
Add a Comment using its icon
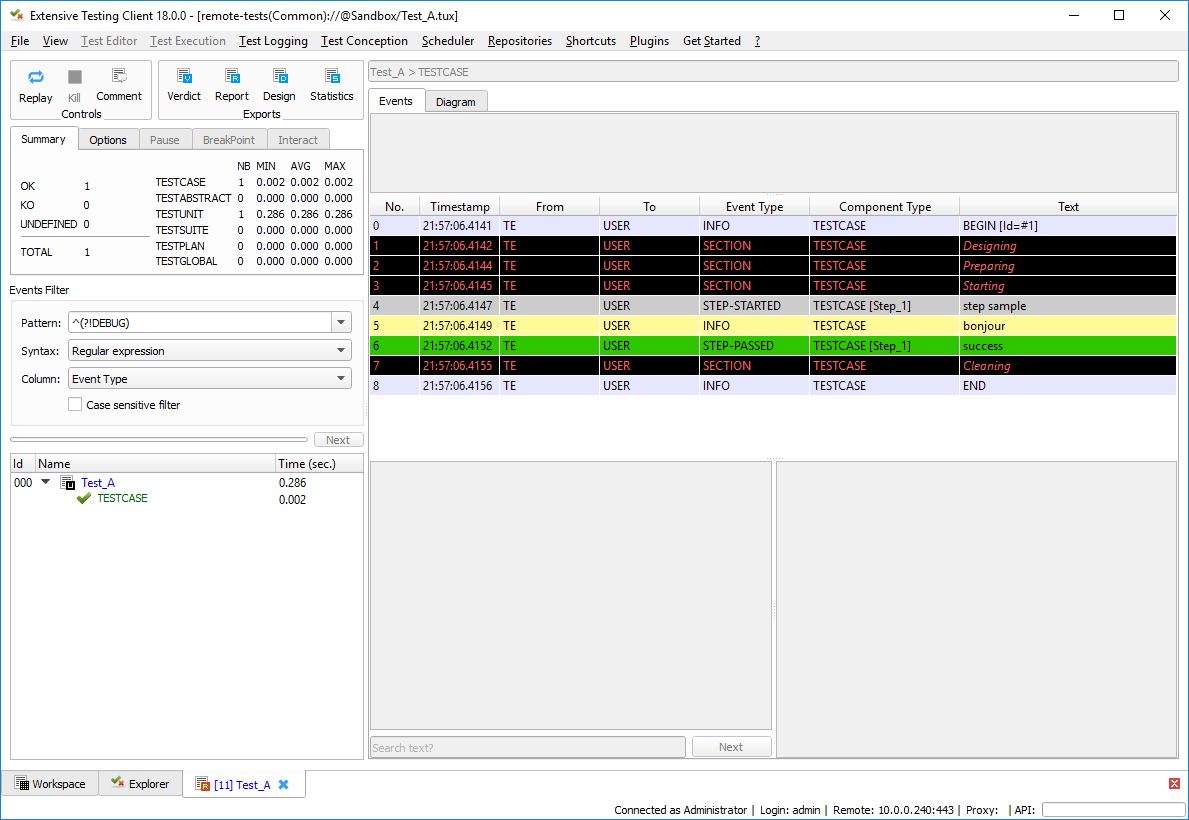(x=119, y=75)
